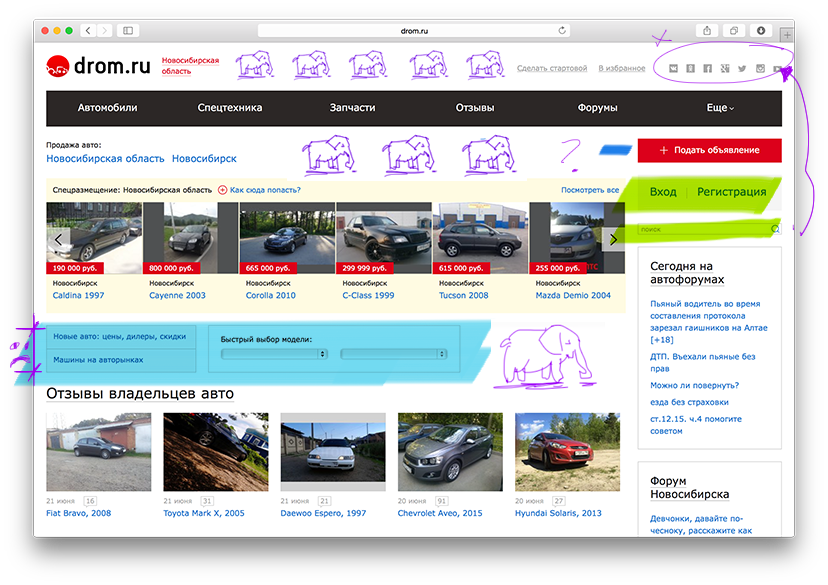
Task: Open the Facebook social icon
Action: (708, 68)
